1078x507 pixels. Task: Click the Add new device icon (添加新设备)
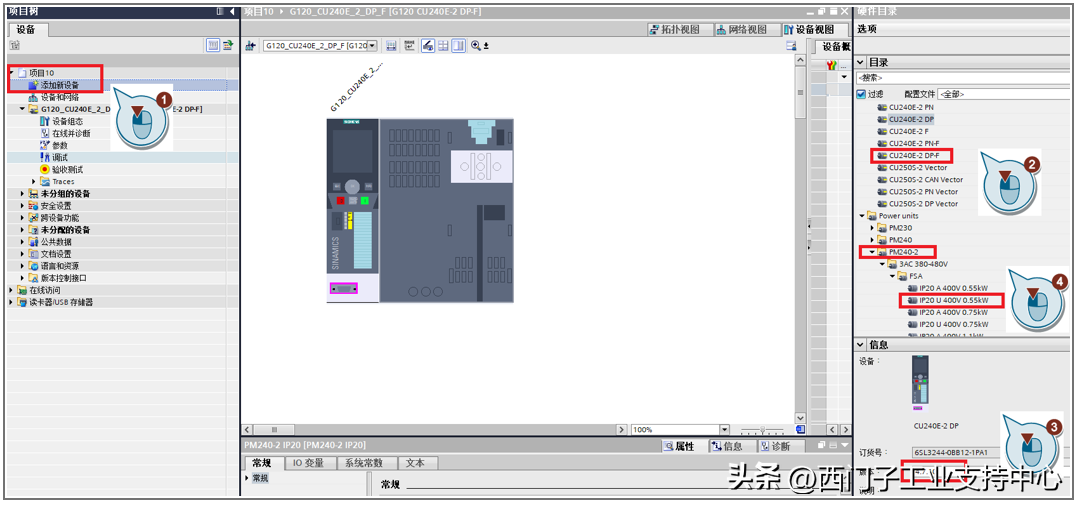[x=33, y=86]
